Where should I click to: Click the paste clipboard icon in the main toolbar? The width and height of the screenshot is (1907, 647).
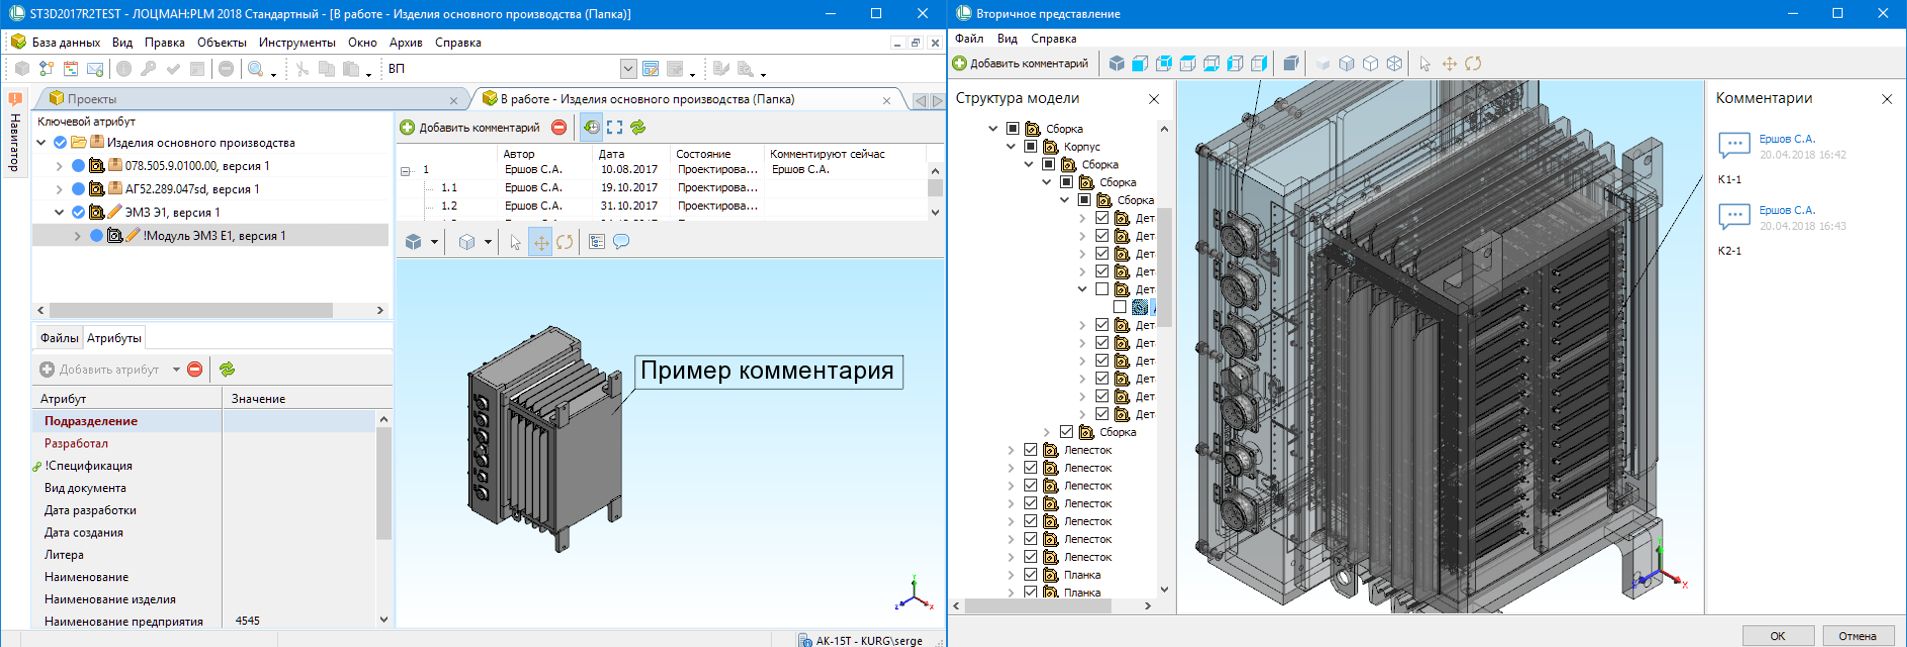[x=351, y=69]
